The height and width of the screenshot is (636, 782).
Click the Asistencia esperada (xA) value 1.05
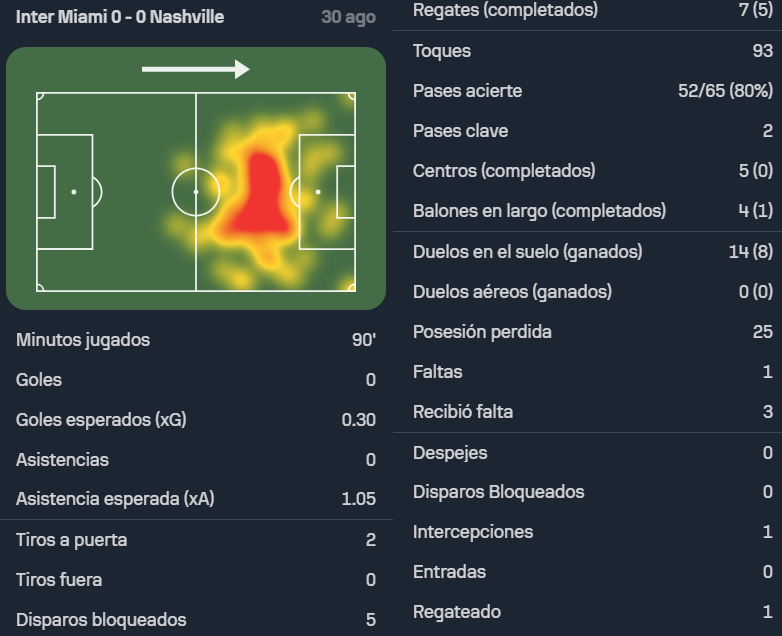[358, 499]
